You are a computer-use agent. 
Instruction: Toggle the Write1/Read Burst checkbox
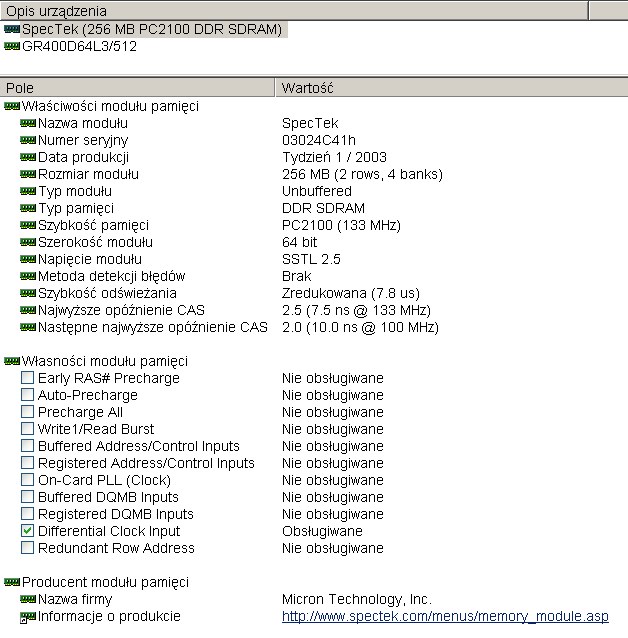[x=27, y=429]
